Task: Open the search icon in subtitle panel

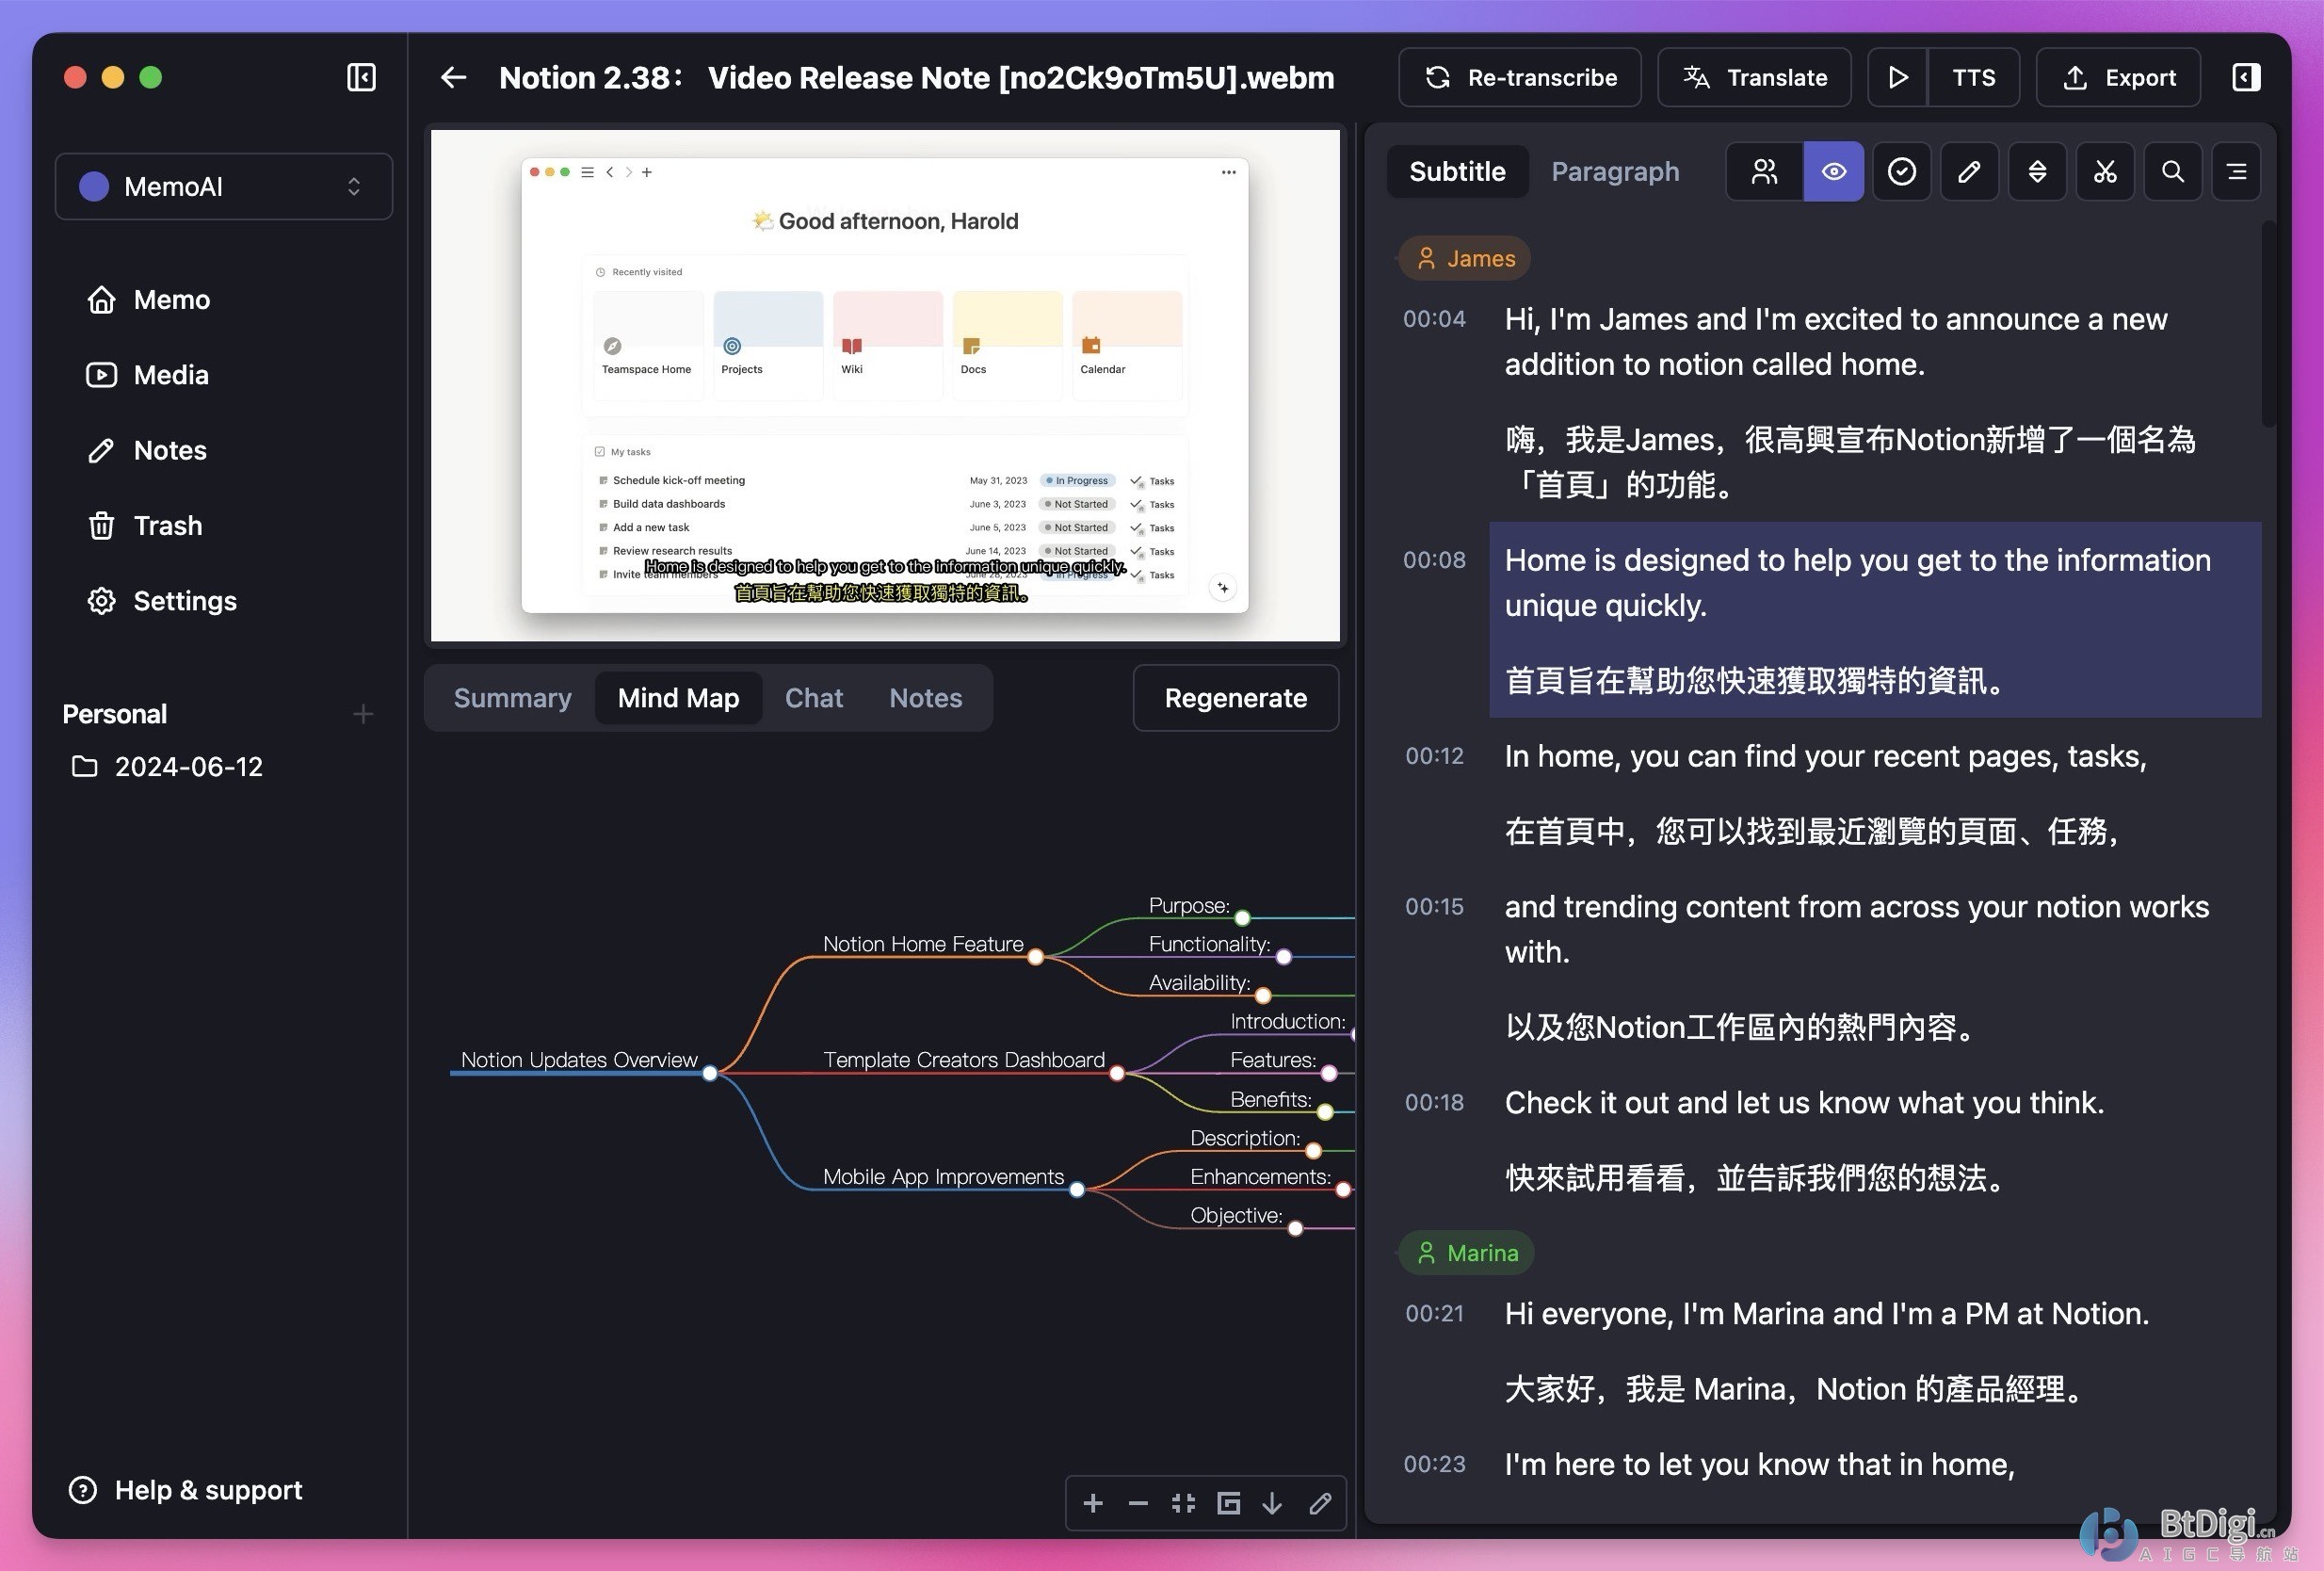Action: pos(2172,171)
